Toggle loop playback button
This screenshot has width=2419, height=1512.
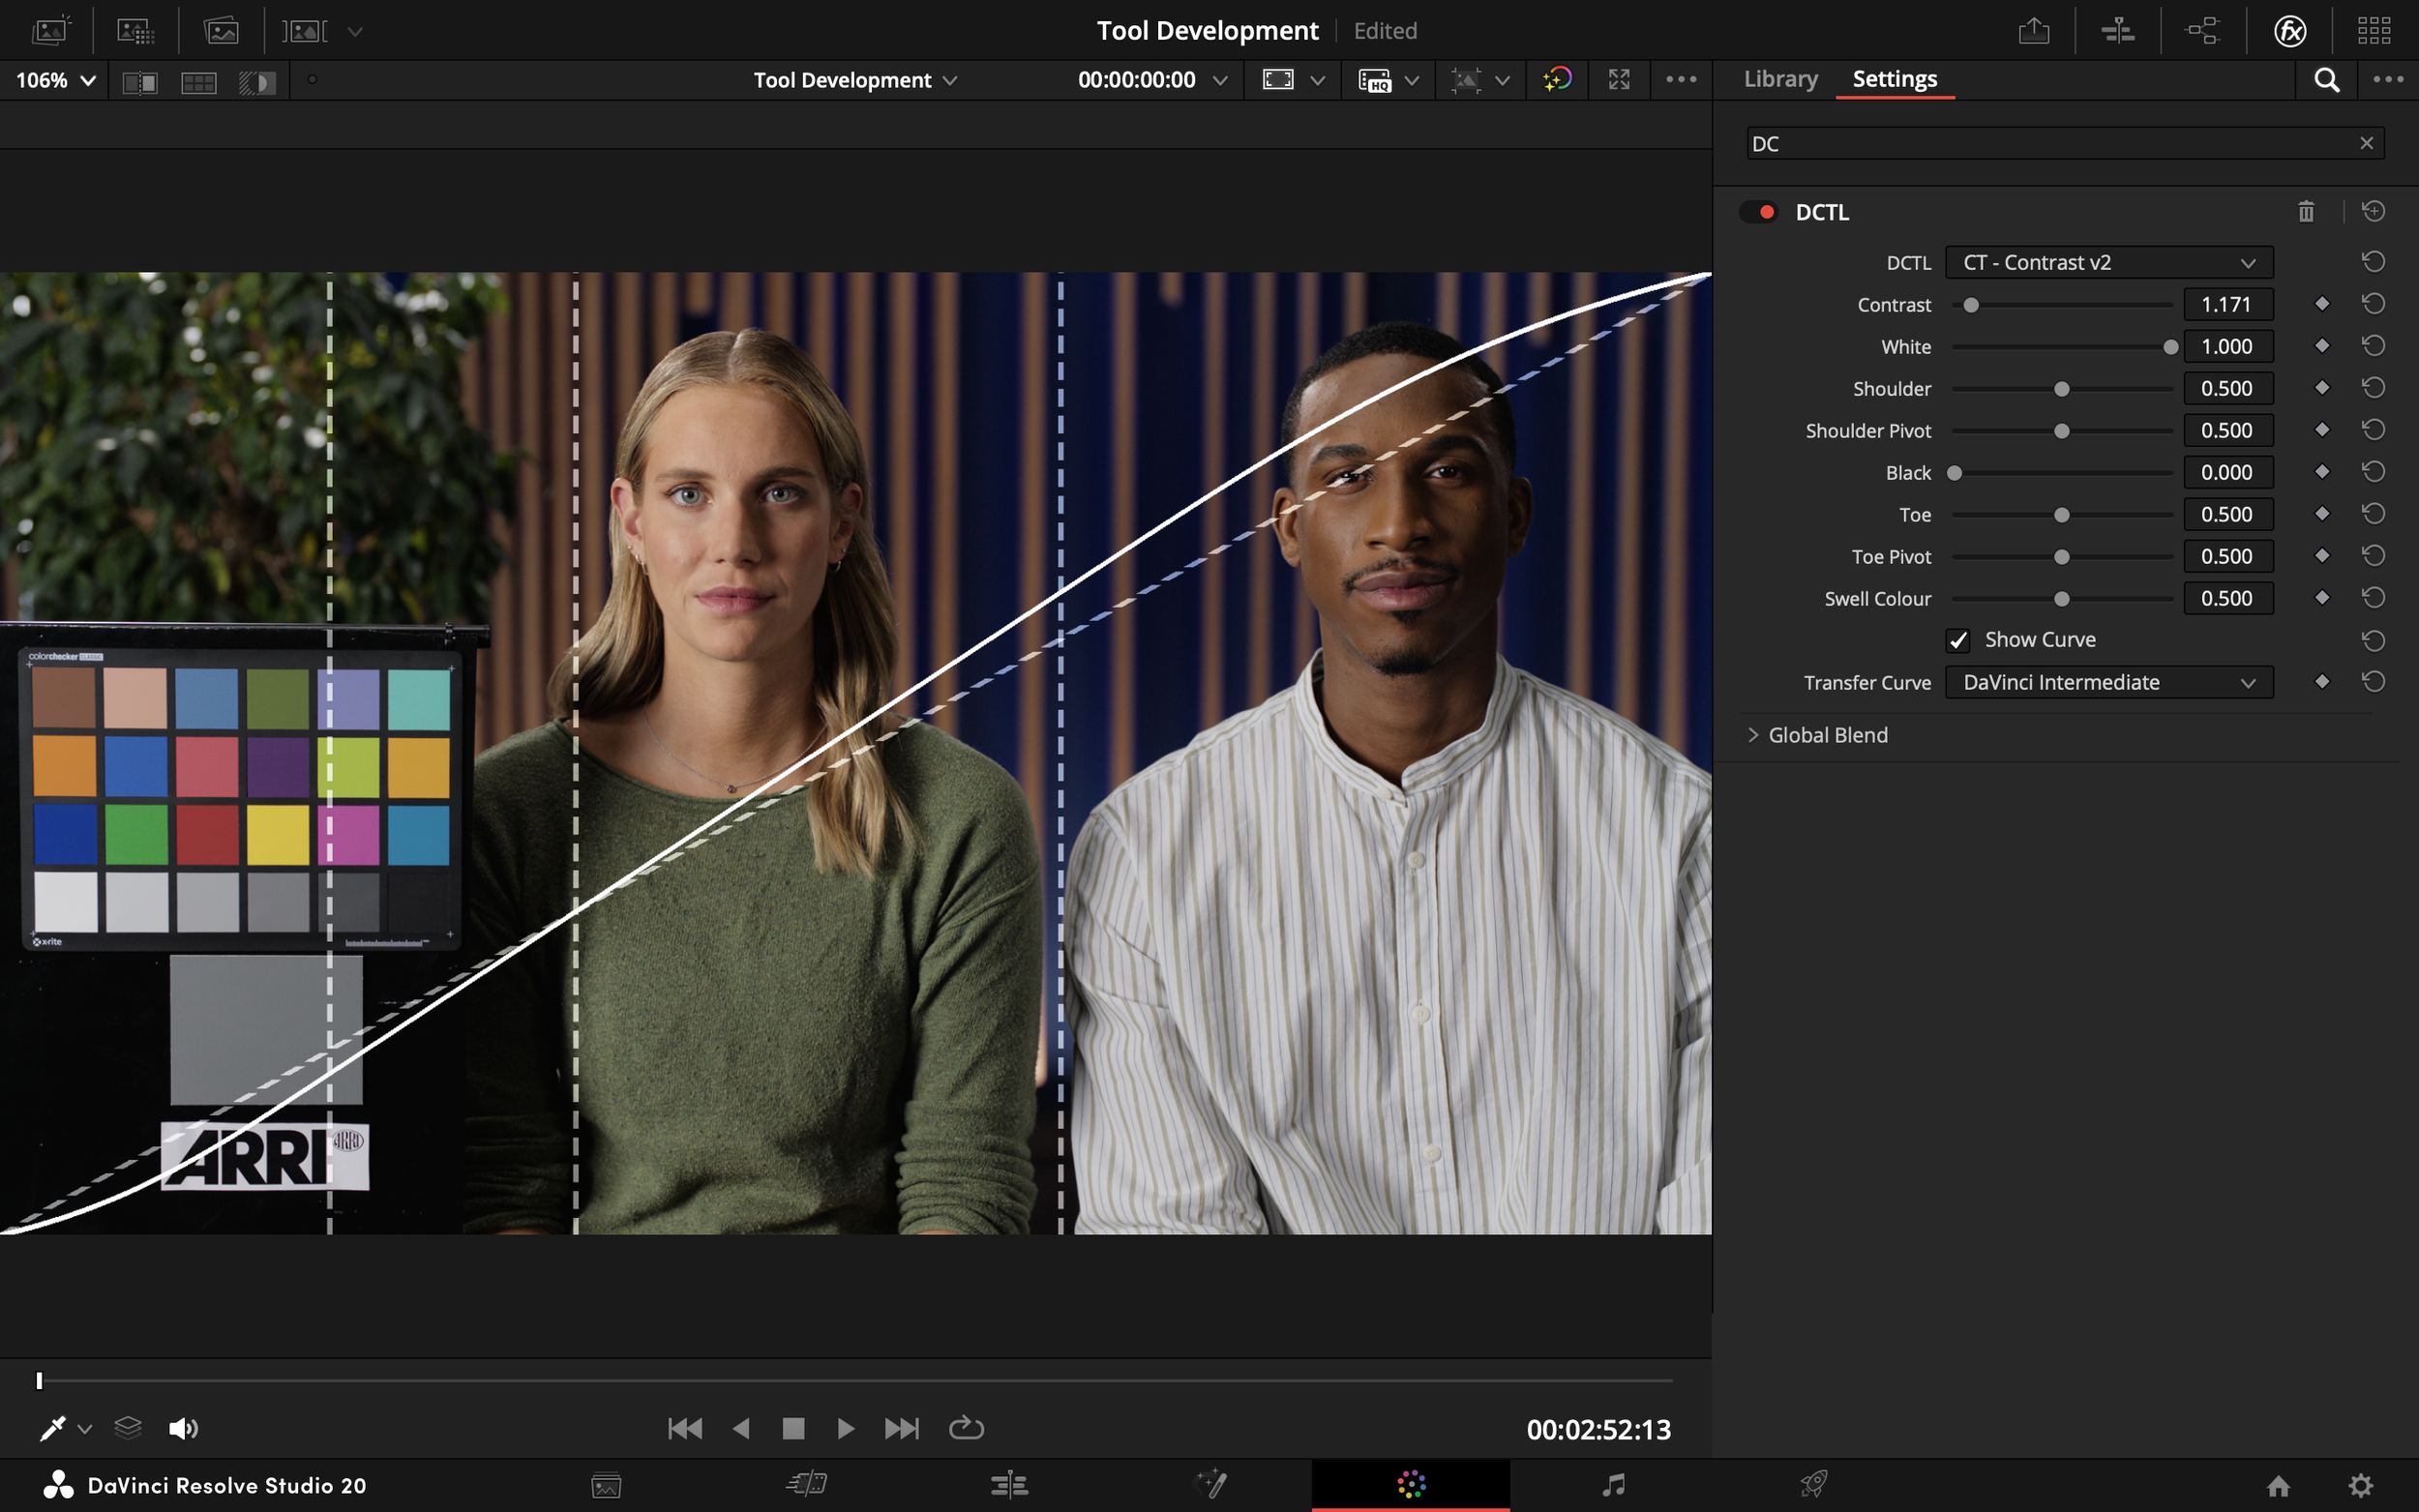point(966,1428)
